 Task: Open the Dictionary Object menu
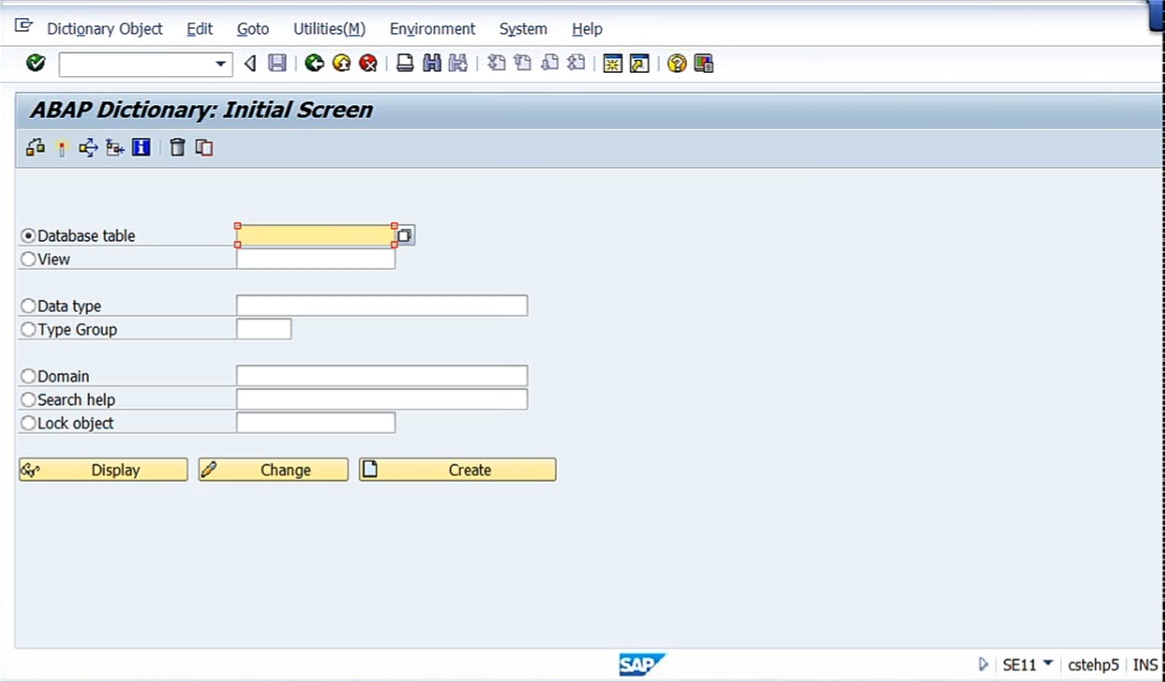point(105,29)
